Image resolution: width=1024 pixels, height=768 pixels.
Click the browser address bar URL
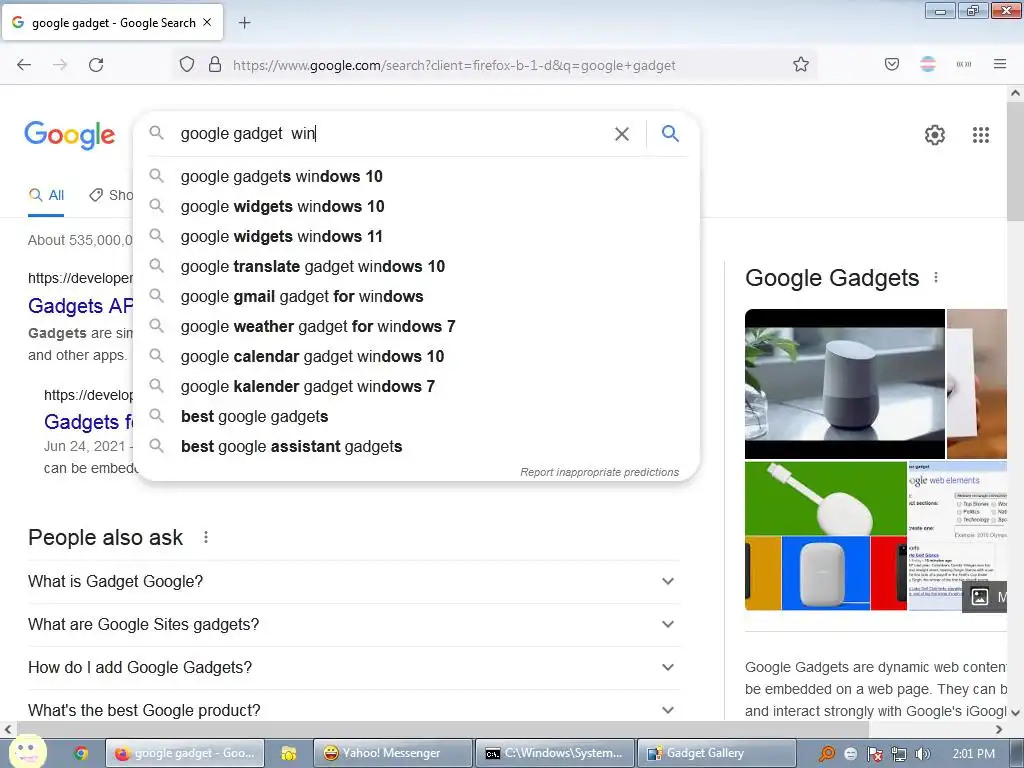454,65
